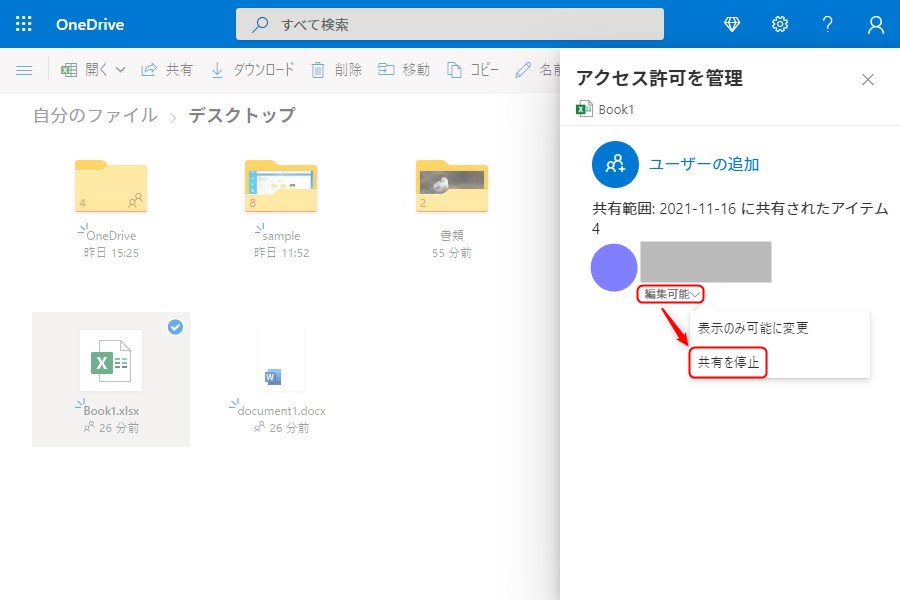Click the すべて検索 search box
Screen dimensions: 900x600
pyautogui.click(x=450, y=24)
